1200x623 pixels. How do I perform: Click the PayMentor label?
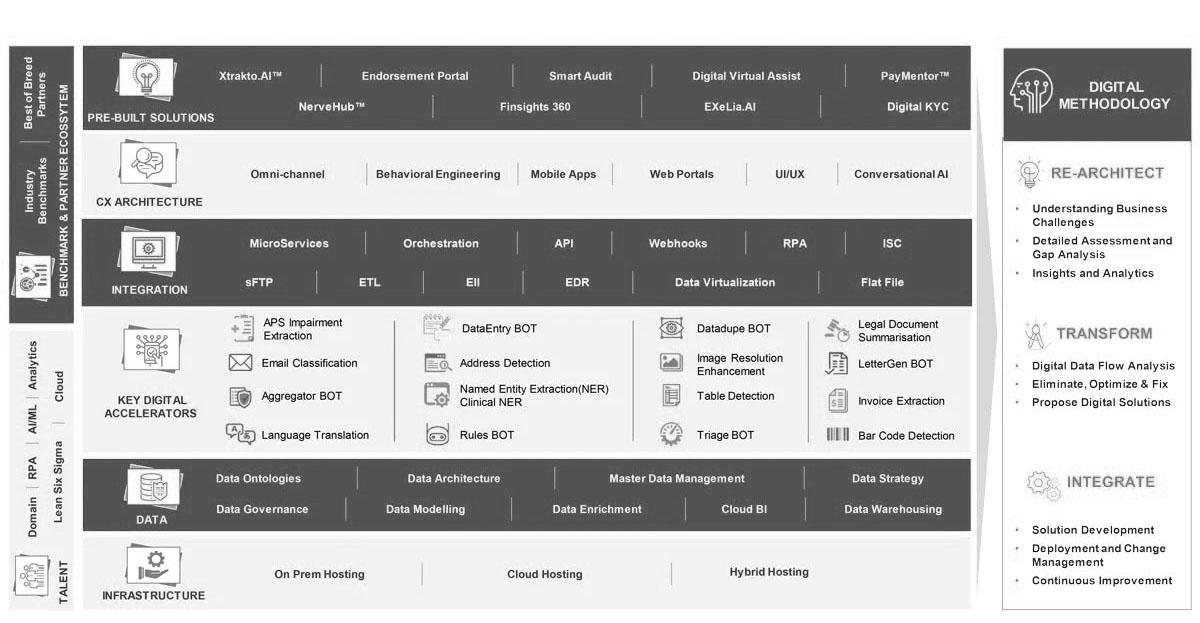tap(915, 76)
